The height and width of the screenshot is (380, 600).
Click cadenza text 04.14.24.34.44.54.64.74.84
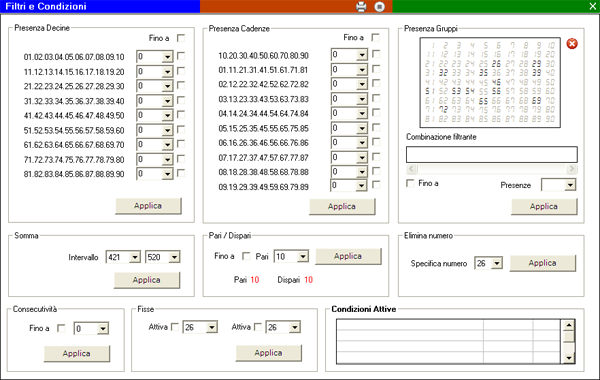click(x=263, y=114)
